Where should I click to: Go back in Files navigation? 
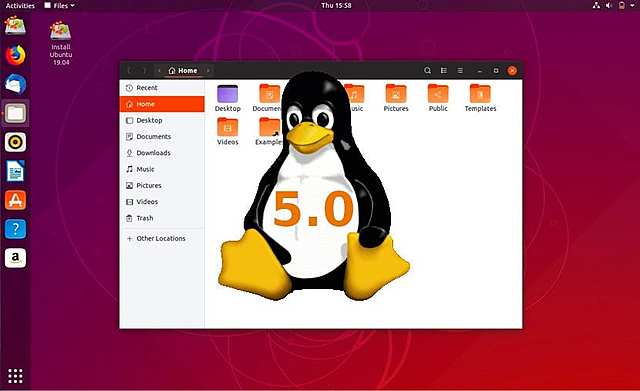click(130, 71)
